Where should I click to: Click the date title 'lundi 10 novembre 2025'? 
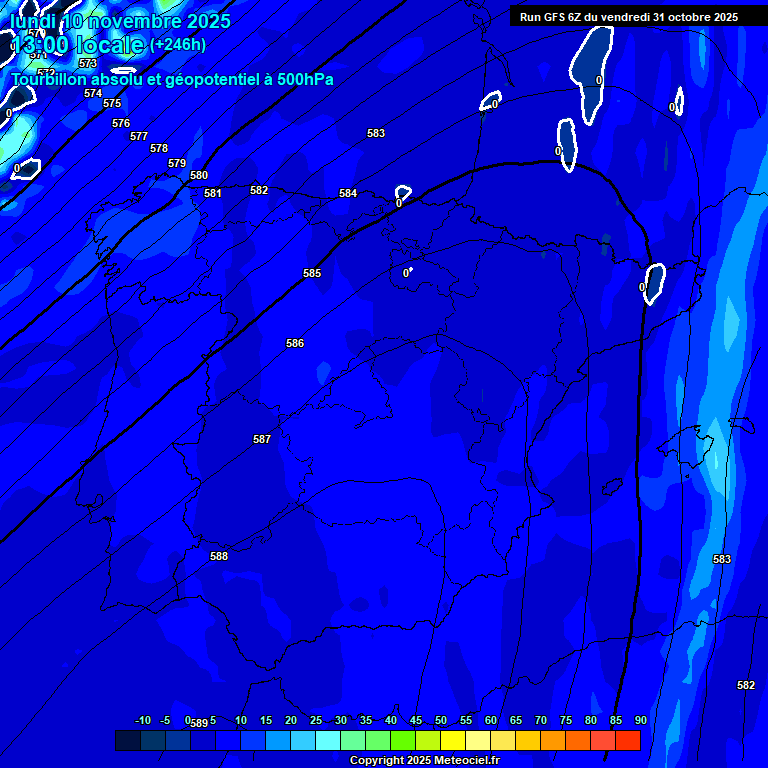coord(120,21)
